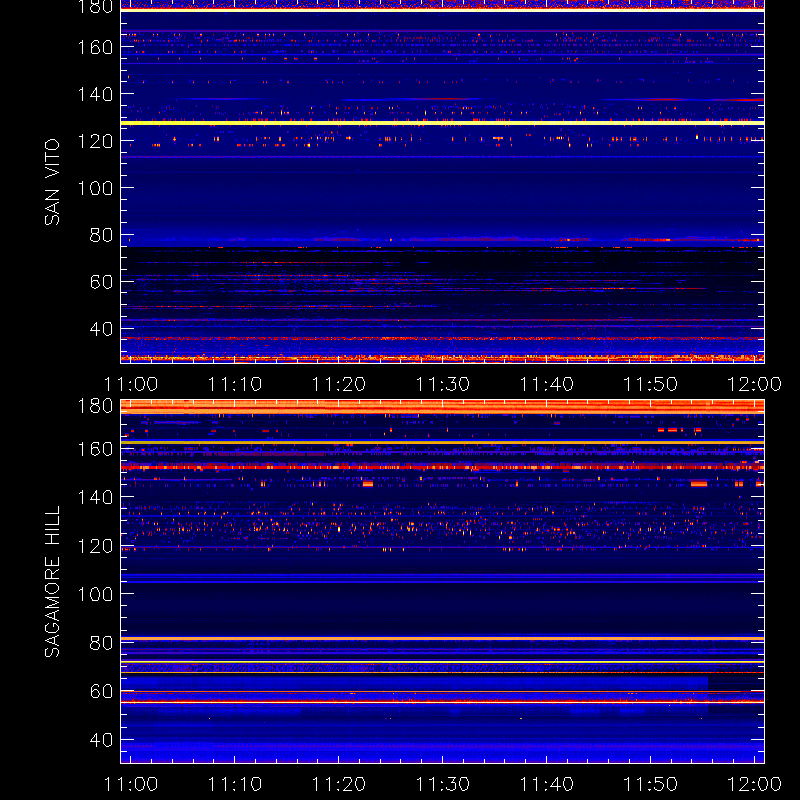Click the 40 label on Sagamore Hill axis
800x800 pixels.
click(102, 740)
